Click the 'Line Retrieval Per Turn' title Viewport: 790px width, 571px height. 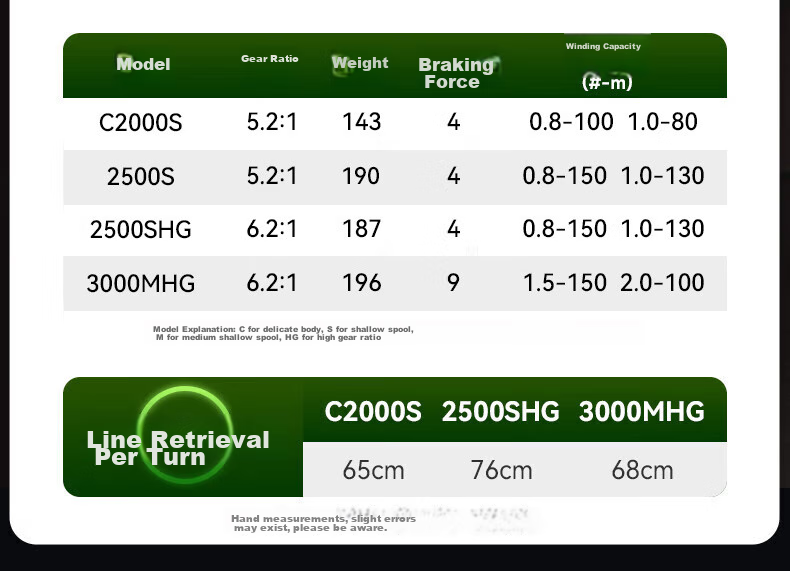click(178, 449)
